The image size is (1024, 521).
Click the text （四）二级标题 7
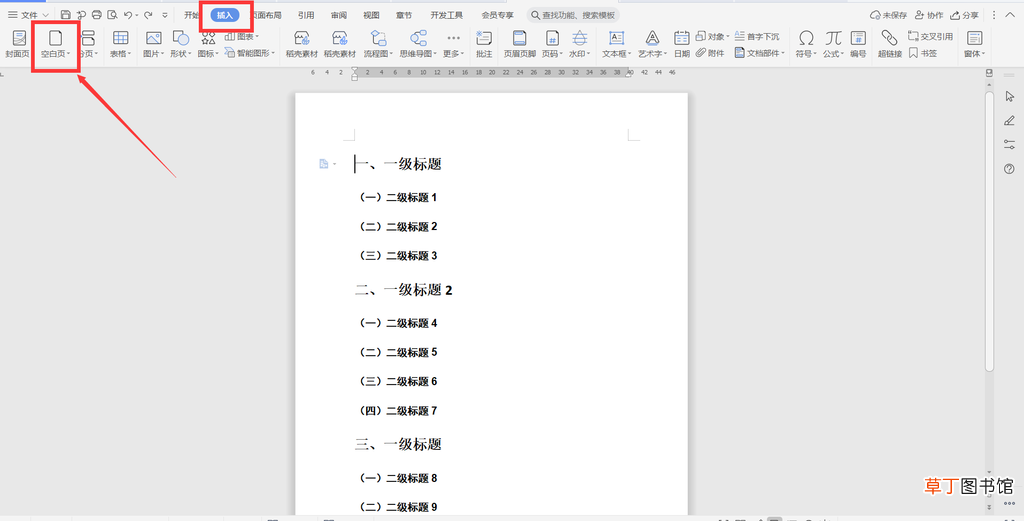398,411
